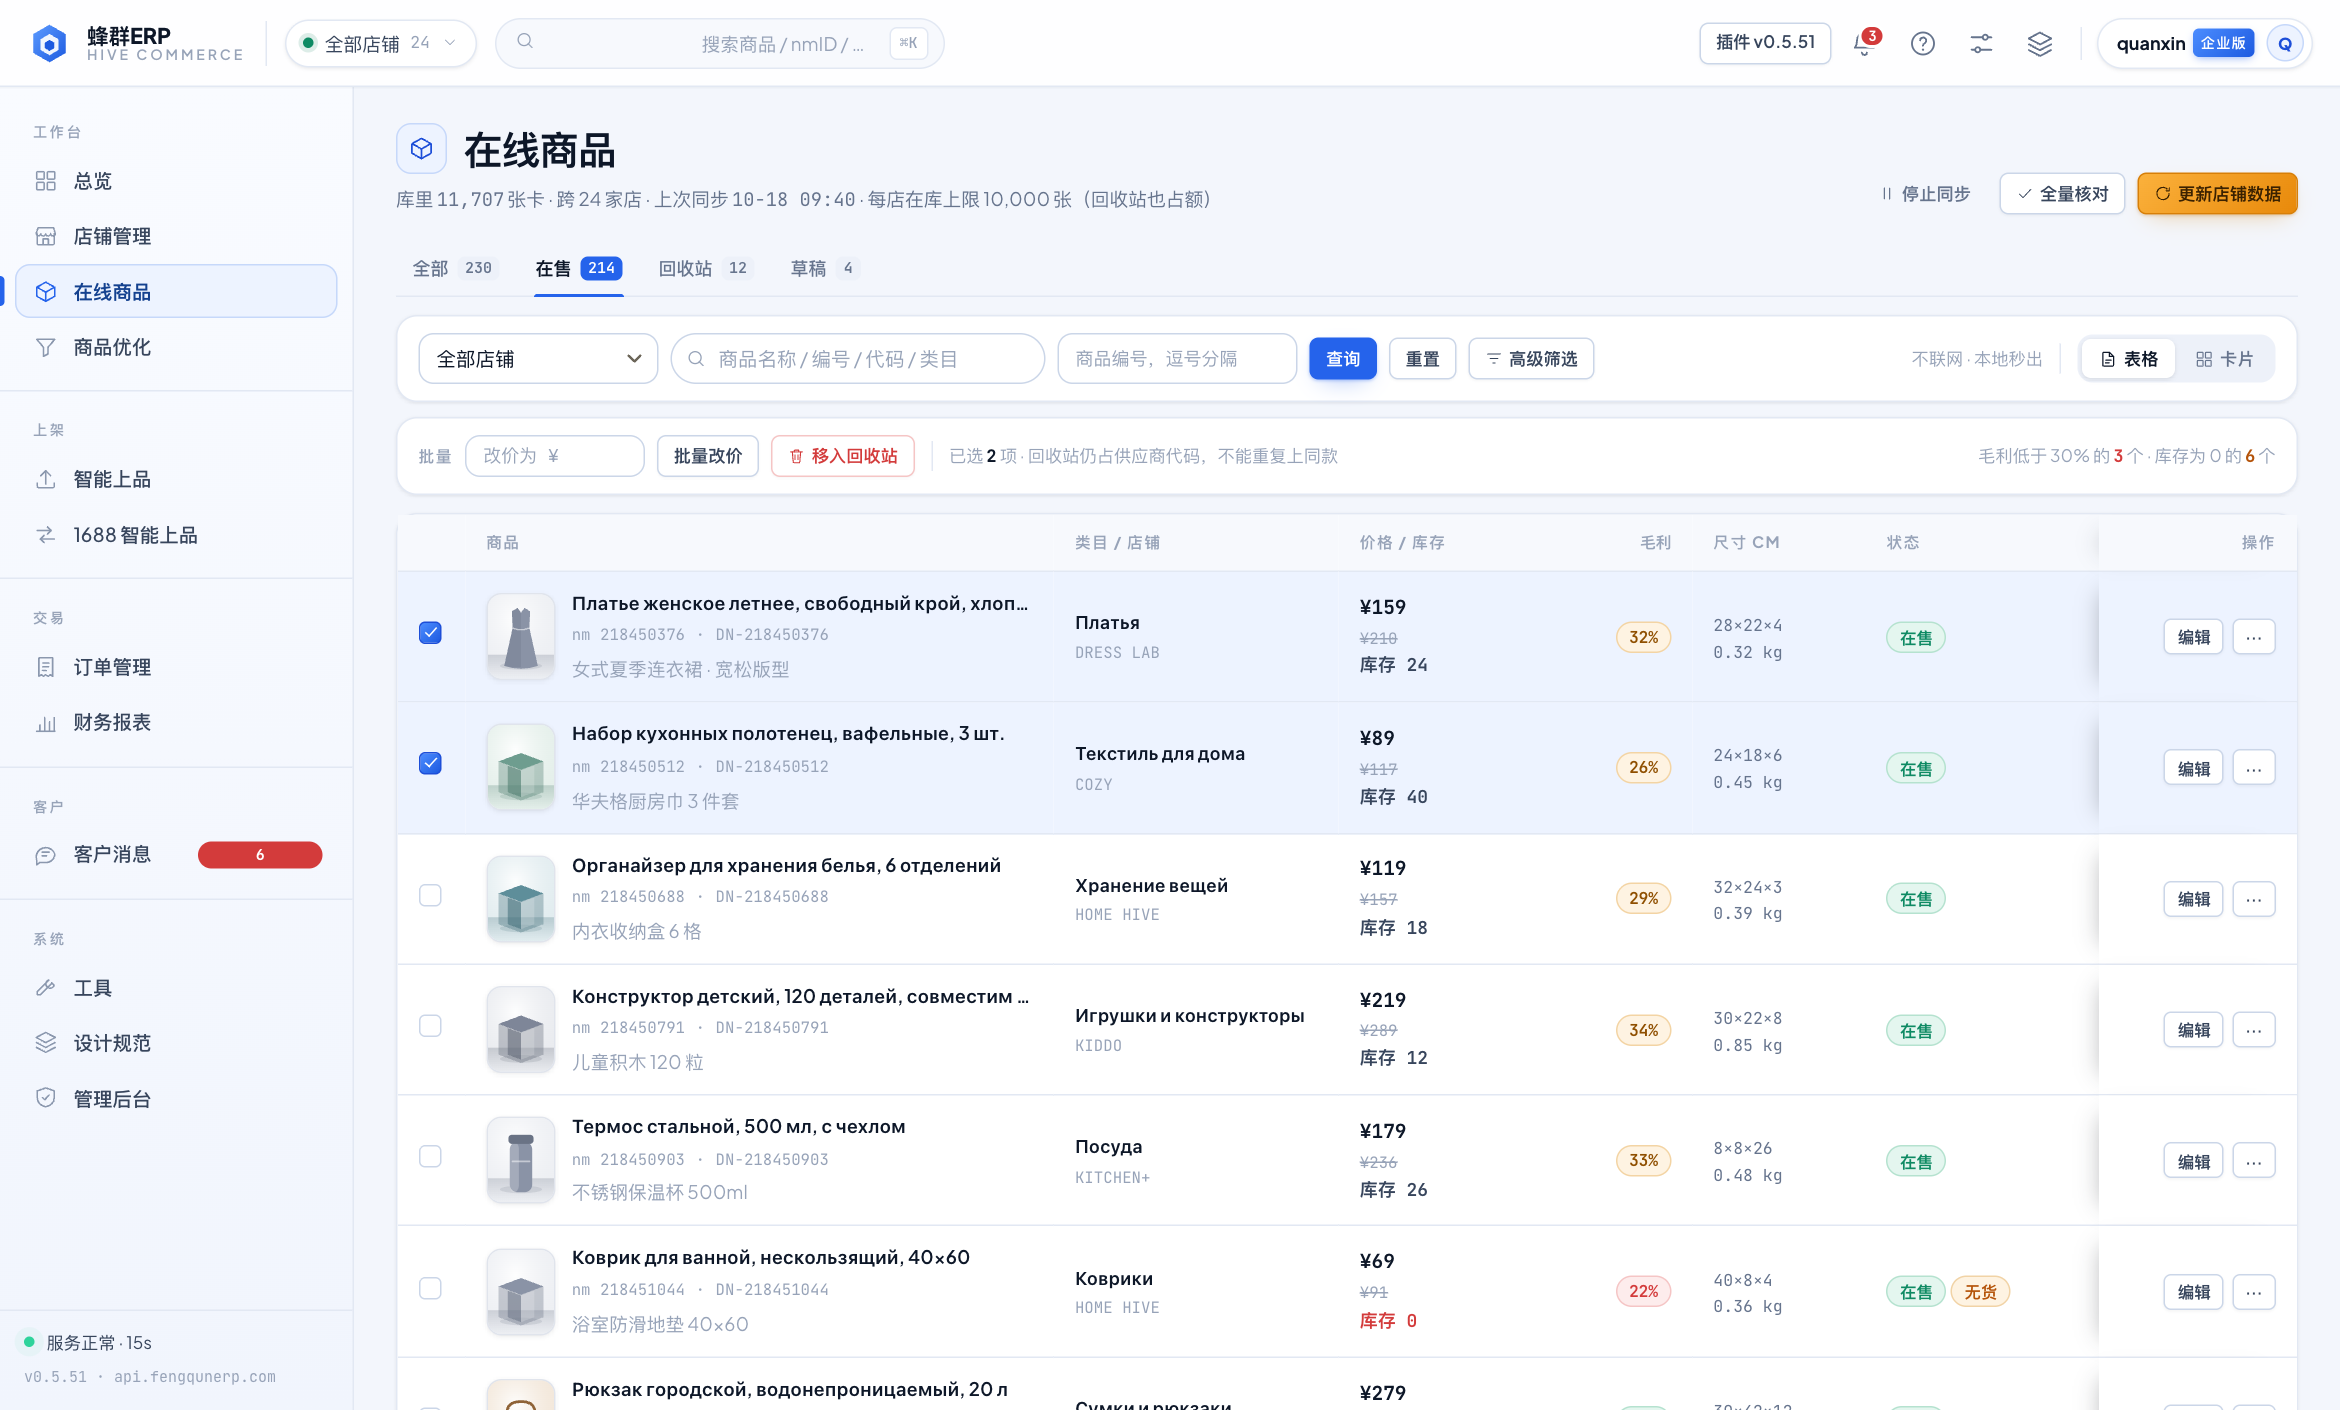2340x1410 pixels.
Task: Expand the 全部店铺 24 store selector in header
Action: pyautogui.click(x=380, y=44)
